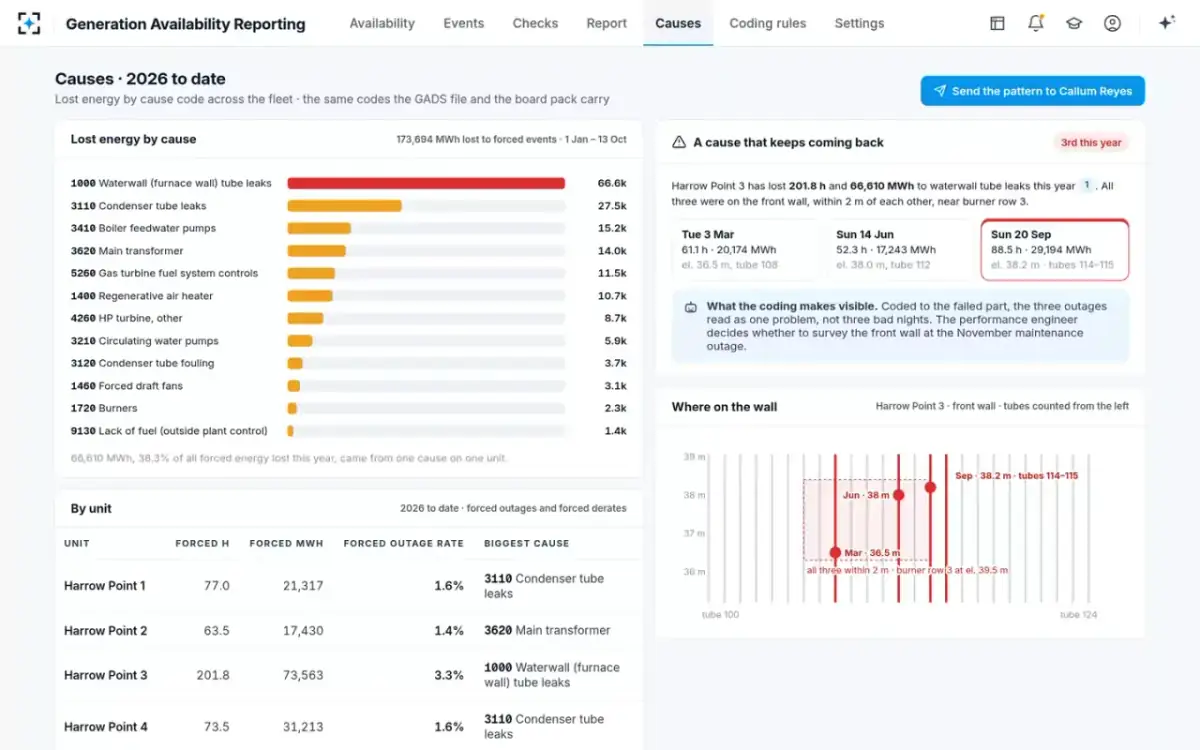Click the UNIT column header

tap(77, 543)
